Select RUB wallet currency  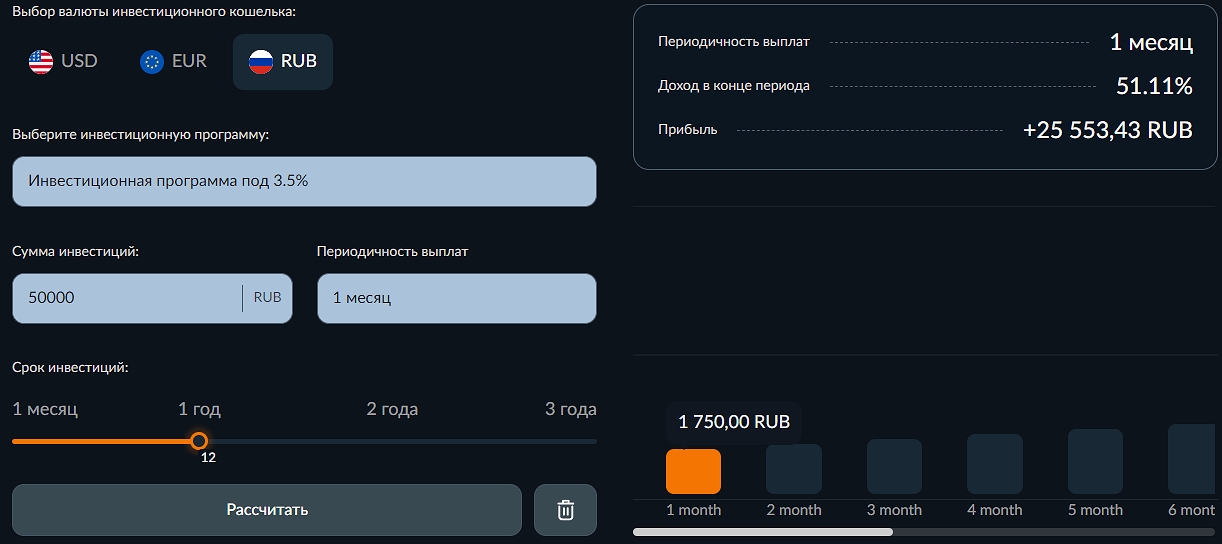point(283,61)
